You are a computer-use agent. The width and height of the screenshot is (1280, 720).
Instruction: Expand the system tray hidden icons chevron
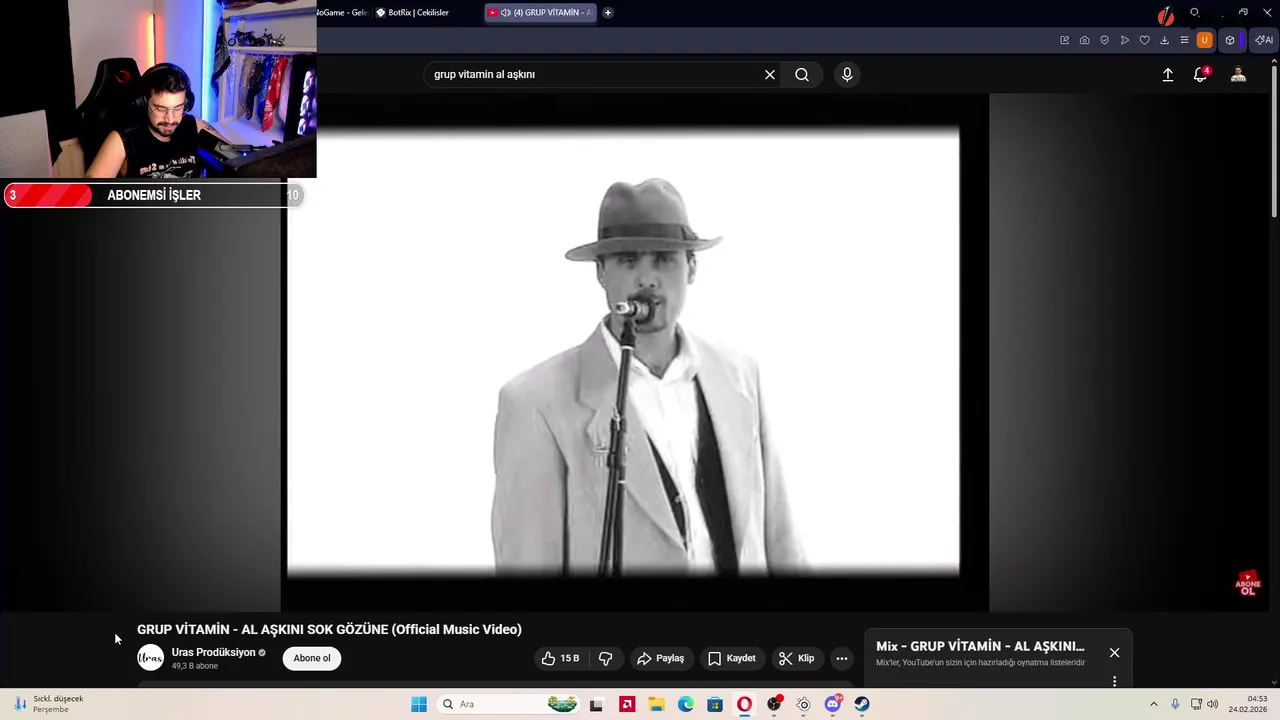1153,704
